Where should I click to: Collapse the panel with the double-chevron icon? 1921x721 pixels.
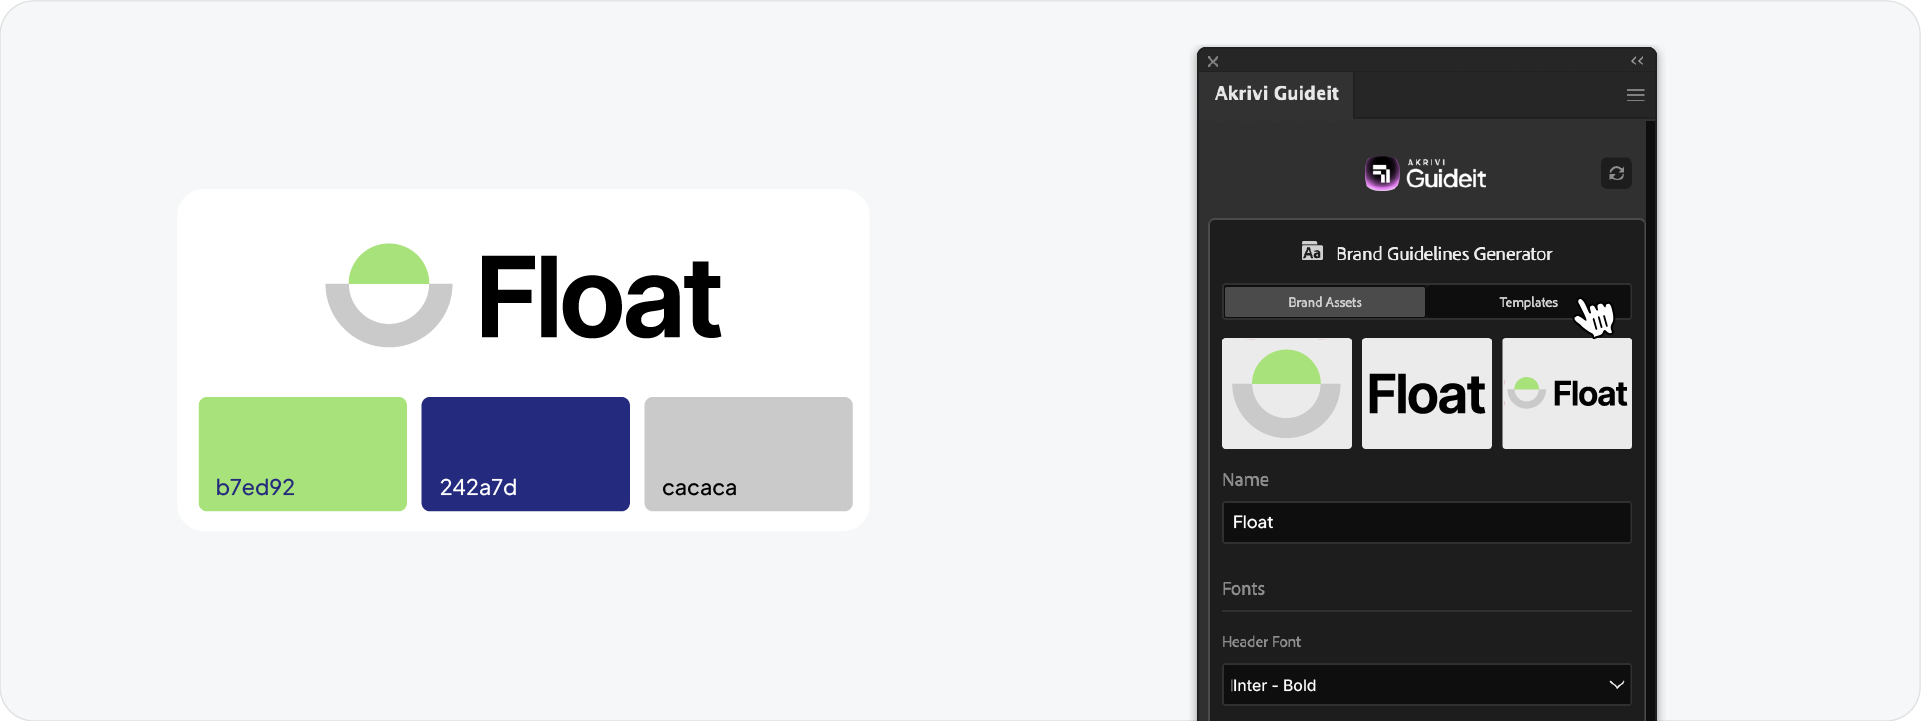(x=1637, y=61)
